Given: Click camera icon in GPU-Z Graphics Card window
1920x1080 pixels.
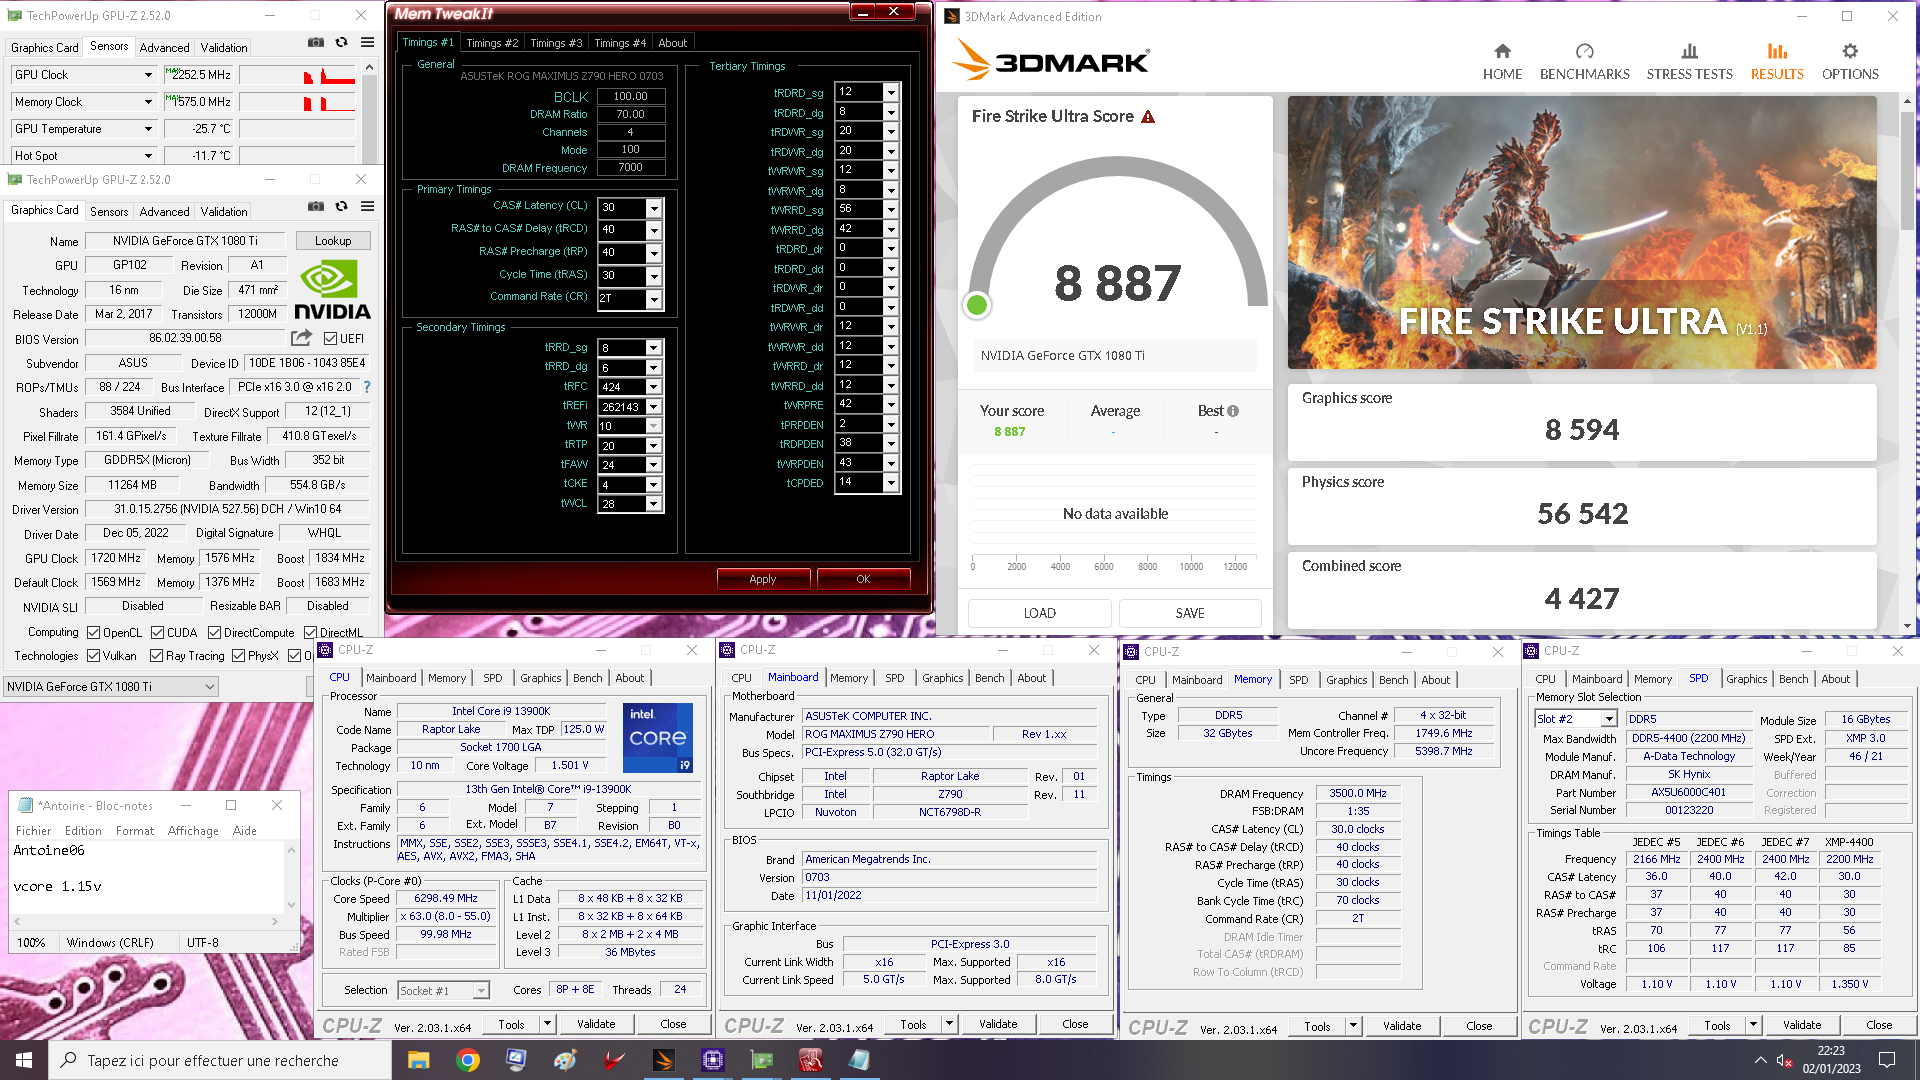Looking at the screenshot, I should click(x=316, y=207).
